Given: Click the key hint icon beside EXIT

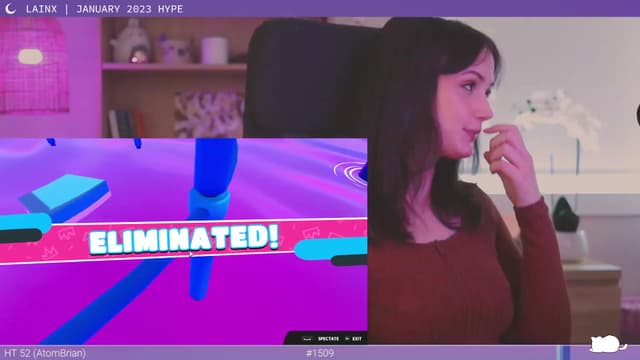Looking at the screenshot, I should (347, 339).
